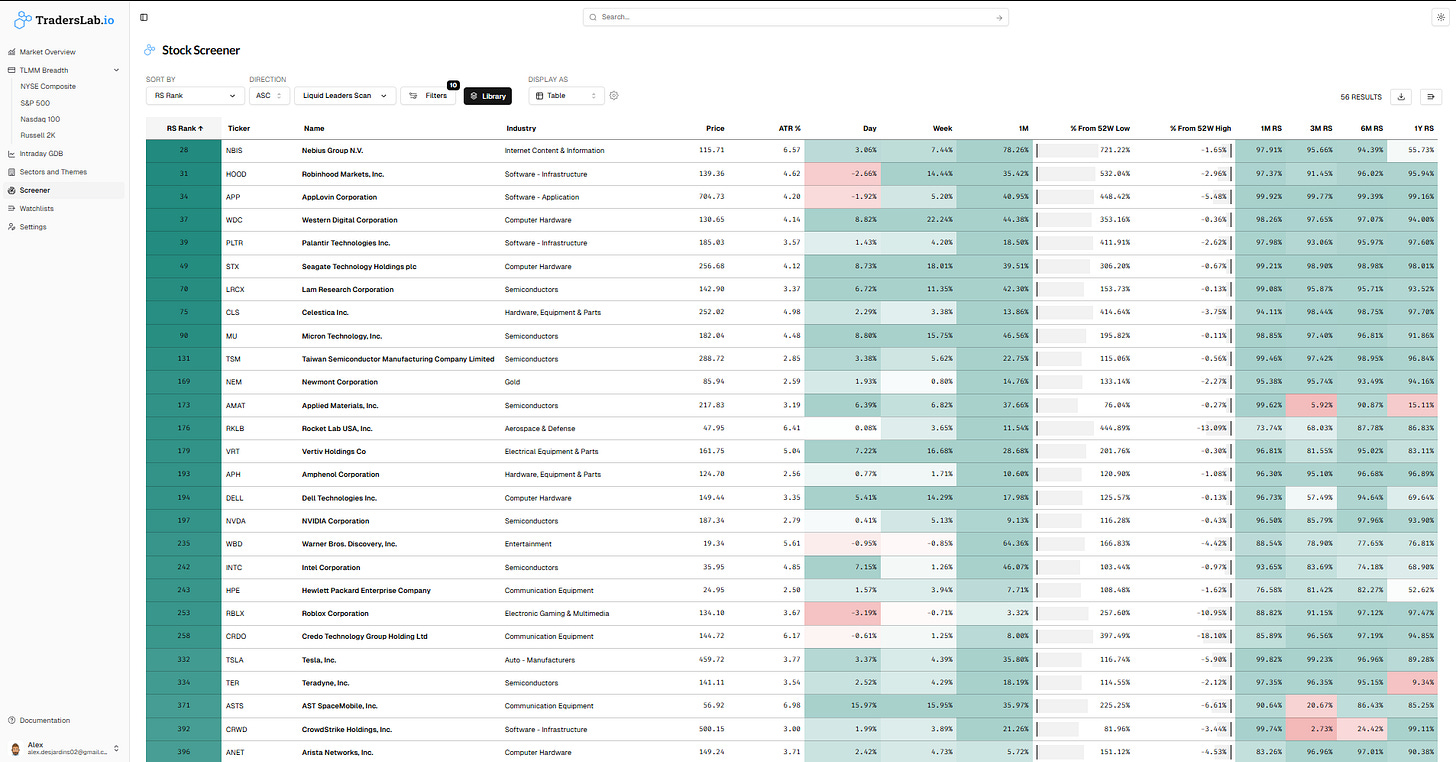Open the Documentation link
Viewport: 1456px width, 762px height.
(45, 720)
